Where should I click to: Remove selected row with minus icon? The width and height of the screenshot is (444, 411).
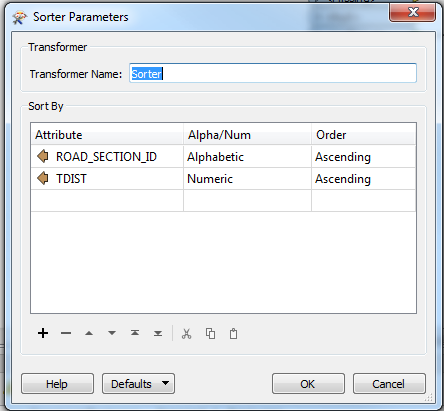click(66, 333)
